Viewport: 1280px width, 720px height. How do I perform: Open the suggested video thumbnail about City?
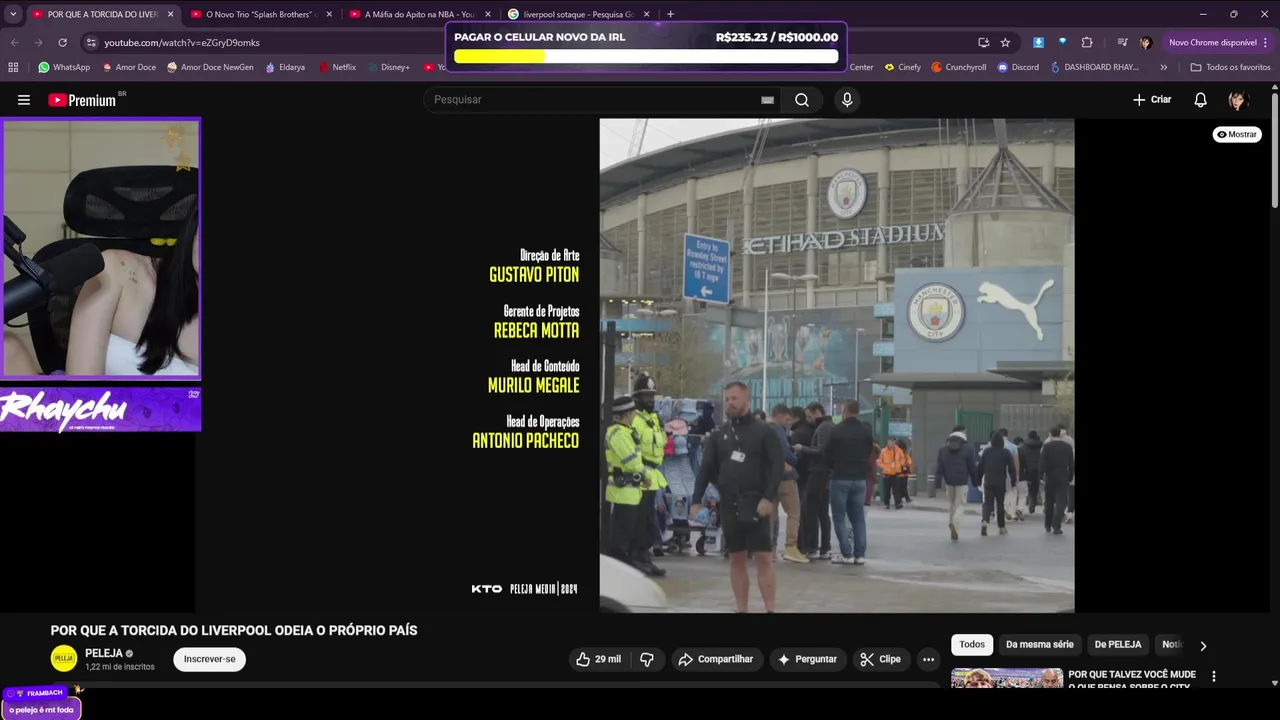coord(1006,678)
